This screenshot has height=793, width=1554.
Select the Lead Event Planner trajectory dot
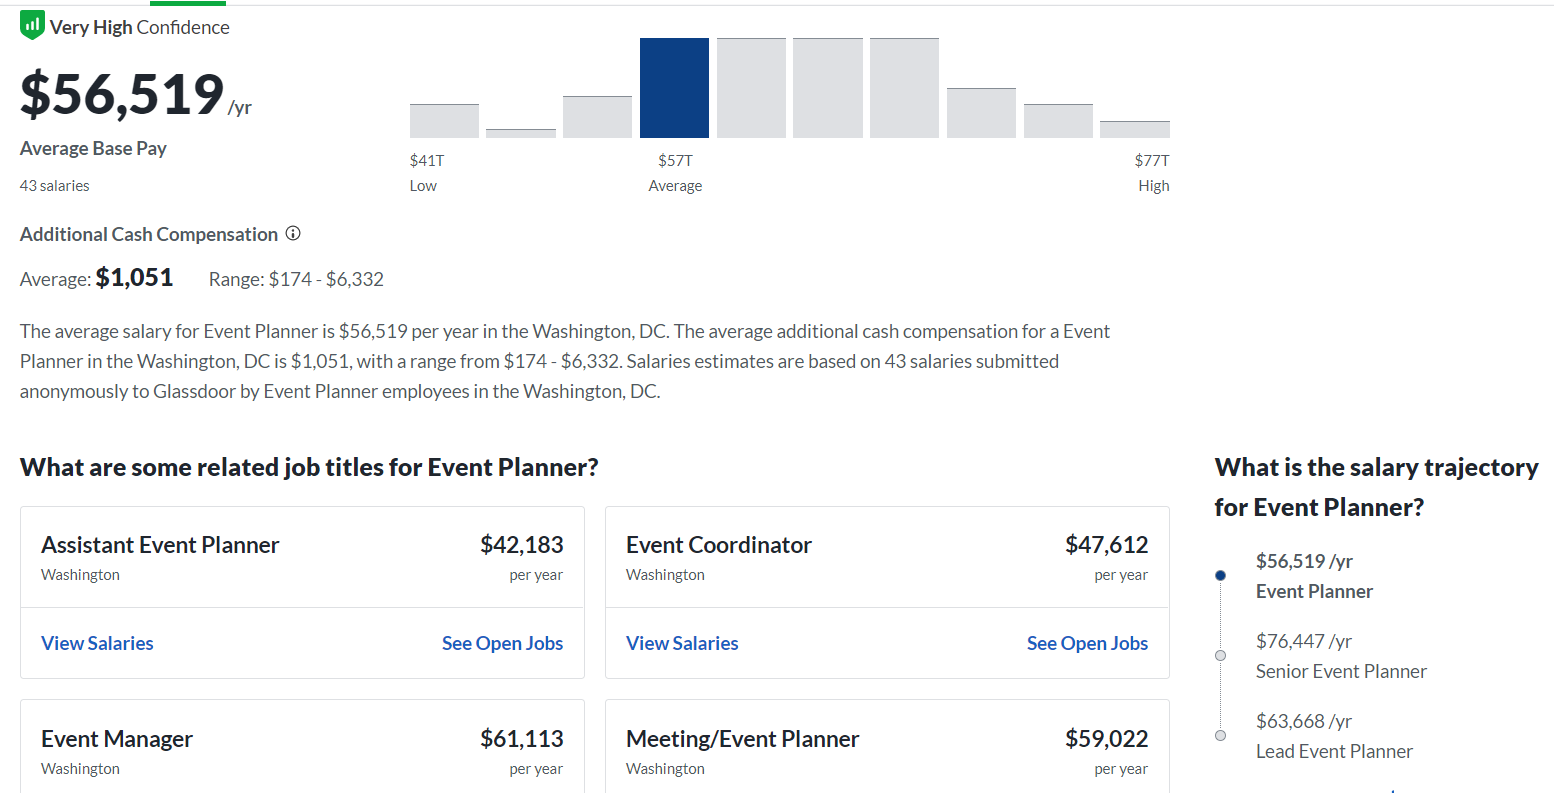point(1220,735)
